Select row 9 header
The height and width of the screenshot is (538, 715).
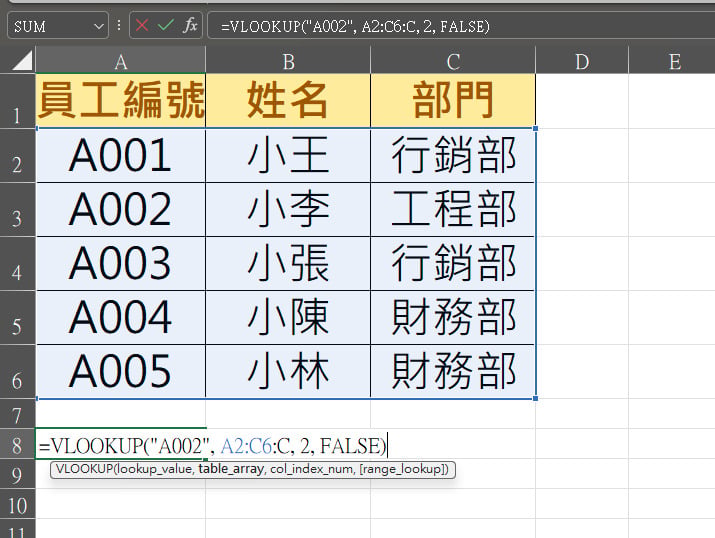coord(17,474)
